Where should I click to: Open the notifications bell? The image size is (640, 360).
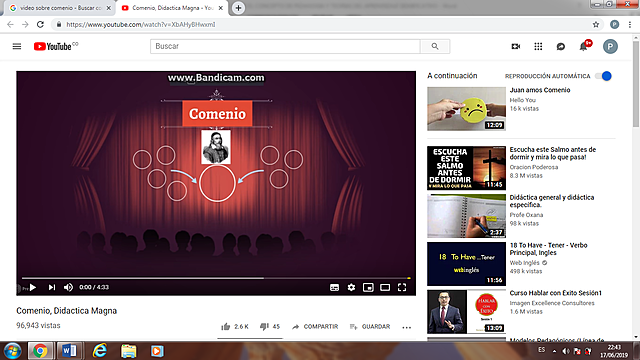point(584,47)
